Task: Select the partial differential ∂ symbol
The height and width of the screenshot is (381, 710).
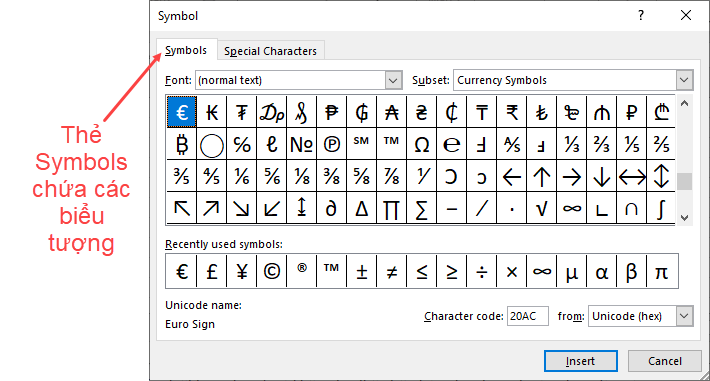Action: click(x=331, y=208)
